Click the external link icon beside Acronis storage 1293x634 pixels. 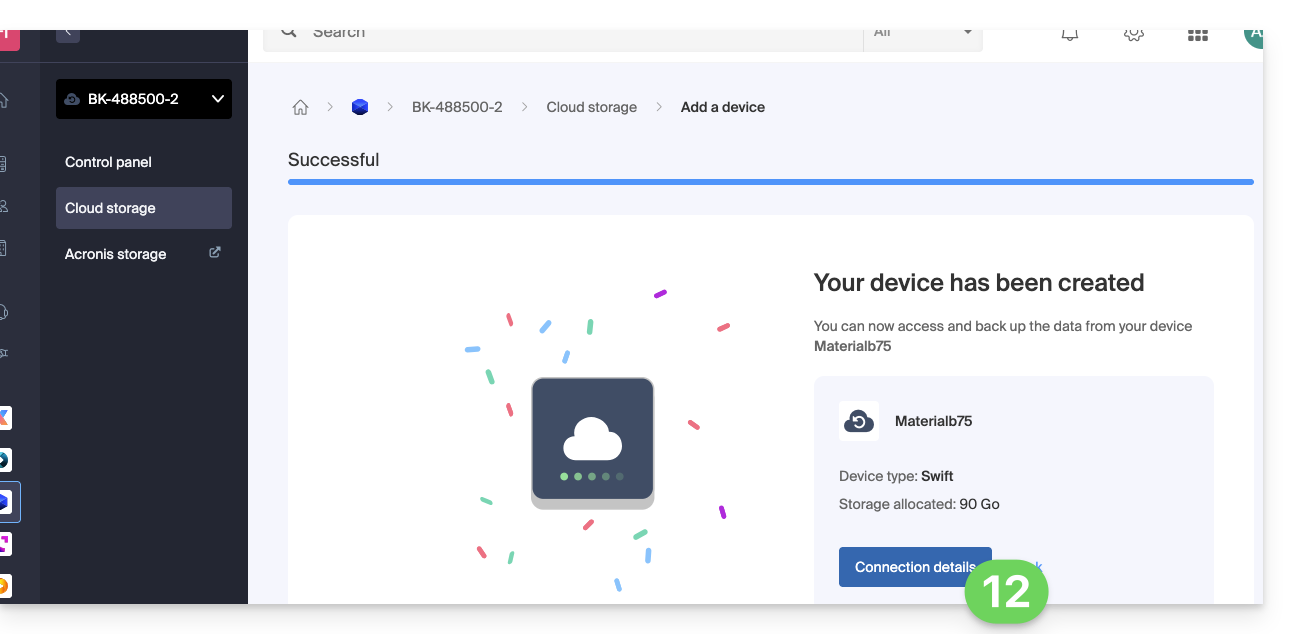click(x=214, y=253)
